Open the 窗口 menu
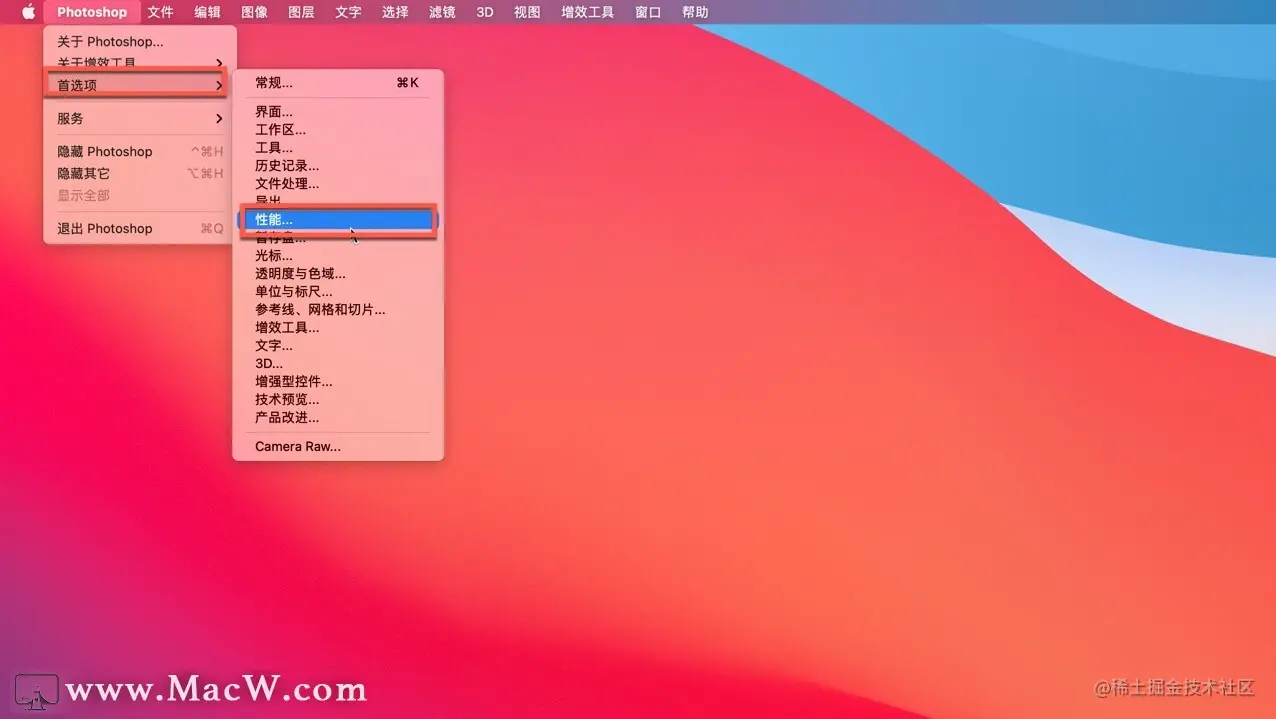Screen dimensions: 1276x719 648,12
